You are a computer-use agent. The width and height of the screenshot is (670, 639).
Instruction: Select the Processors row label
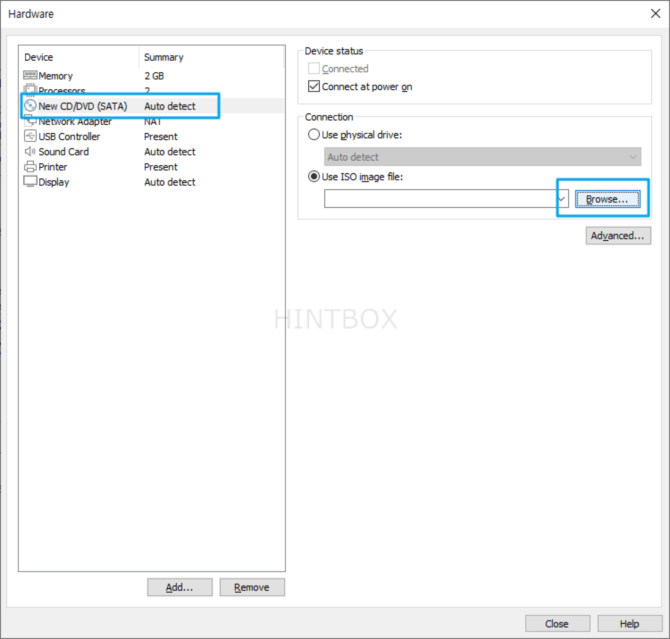62,91
